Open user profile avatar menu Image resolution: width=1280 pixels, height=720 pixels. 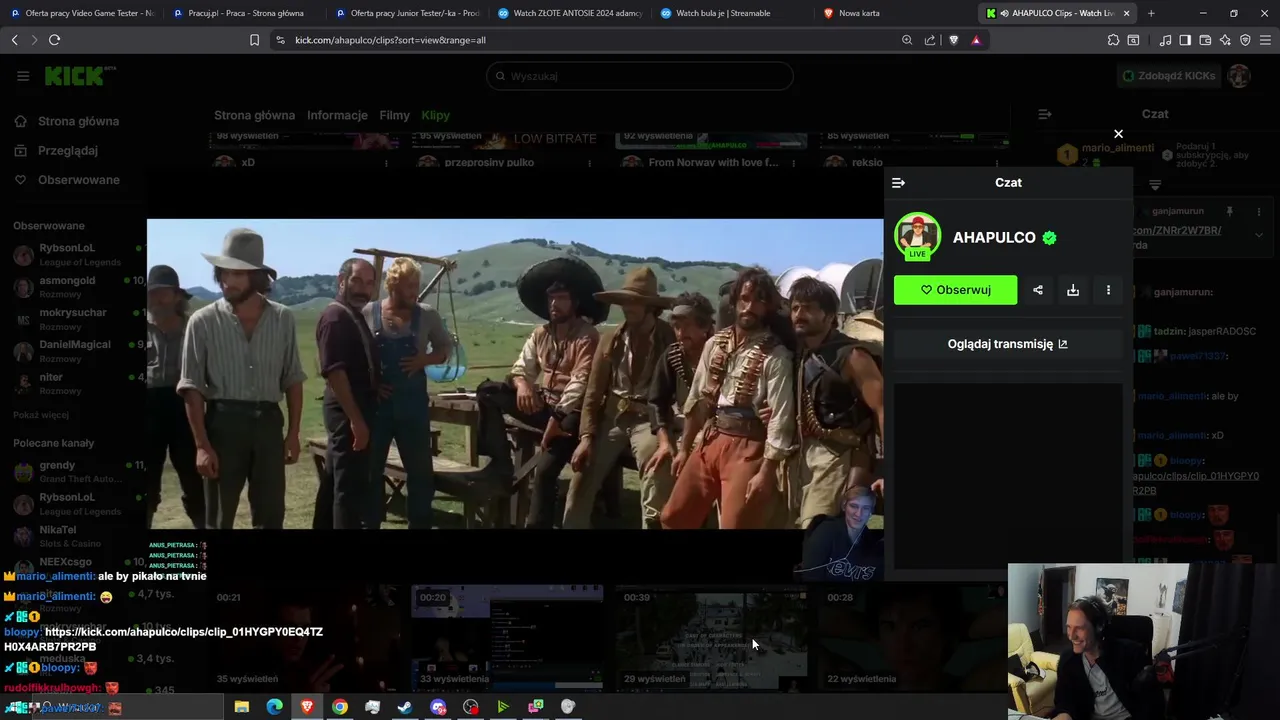click(x=1239, y=76)
